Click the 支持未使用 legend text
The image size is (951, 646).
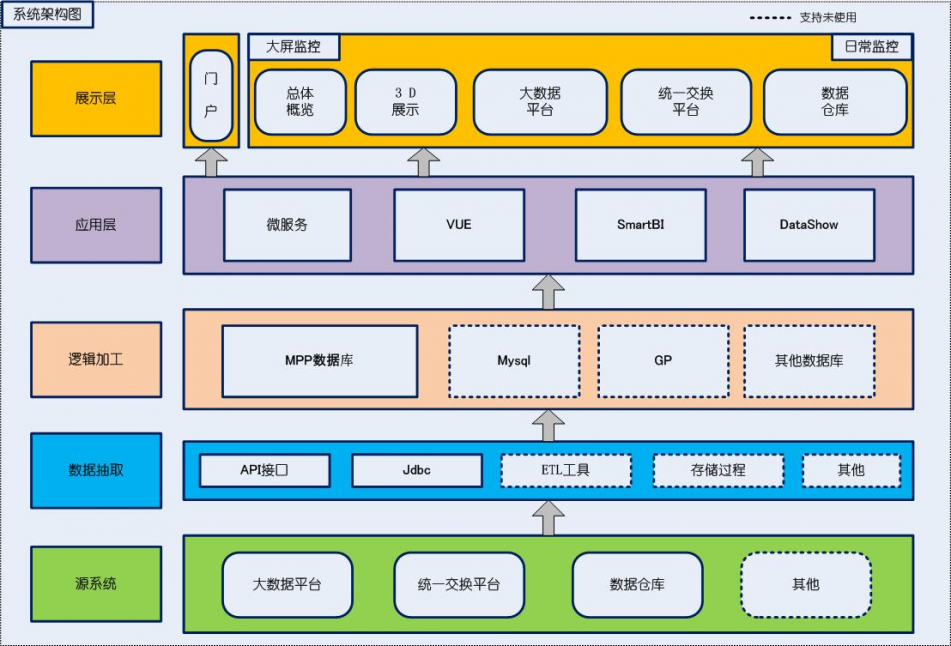coord(828,18)
